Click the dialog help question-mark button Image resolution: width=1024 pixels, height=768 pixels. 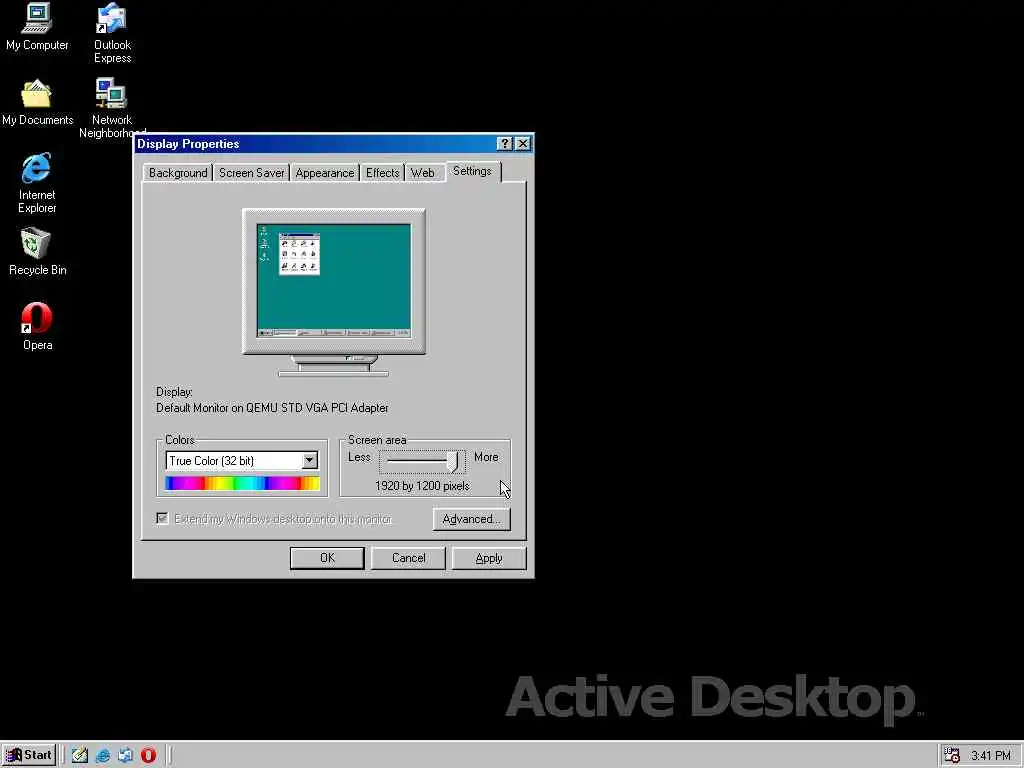pyautogui.click(x=504, y=144)
